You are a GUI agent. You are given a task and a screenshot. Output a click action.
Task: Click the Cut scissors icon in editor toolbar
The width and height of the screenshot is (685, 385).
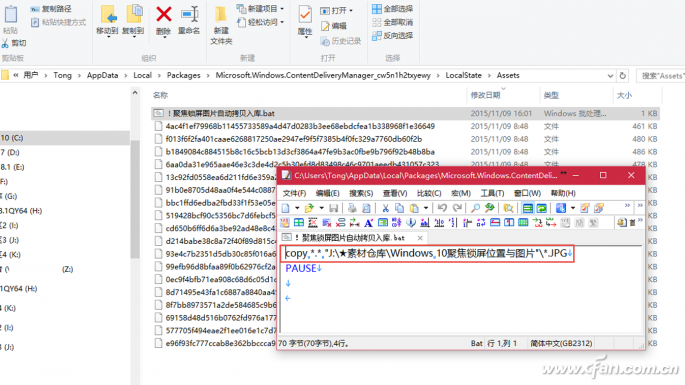385,208
